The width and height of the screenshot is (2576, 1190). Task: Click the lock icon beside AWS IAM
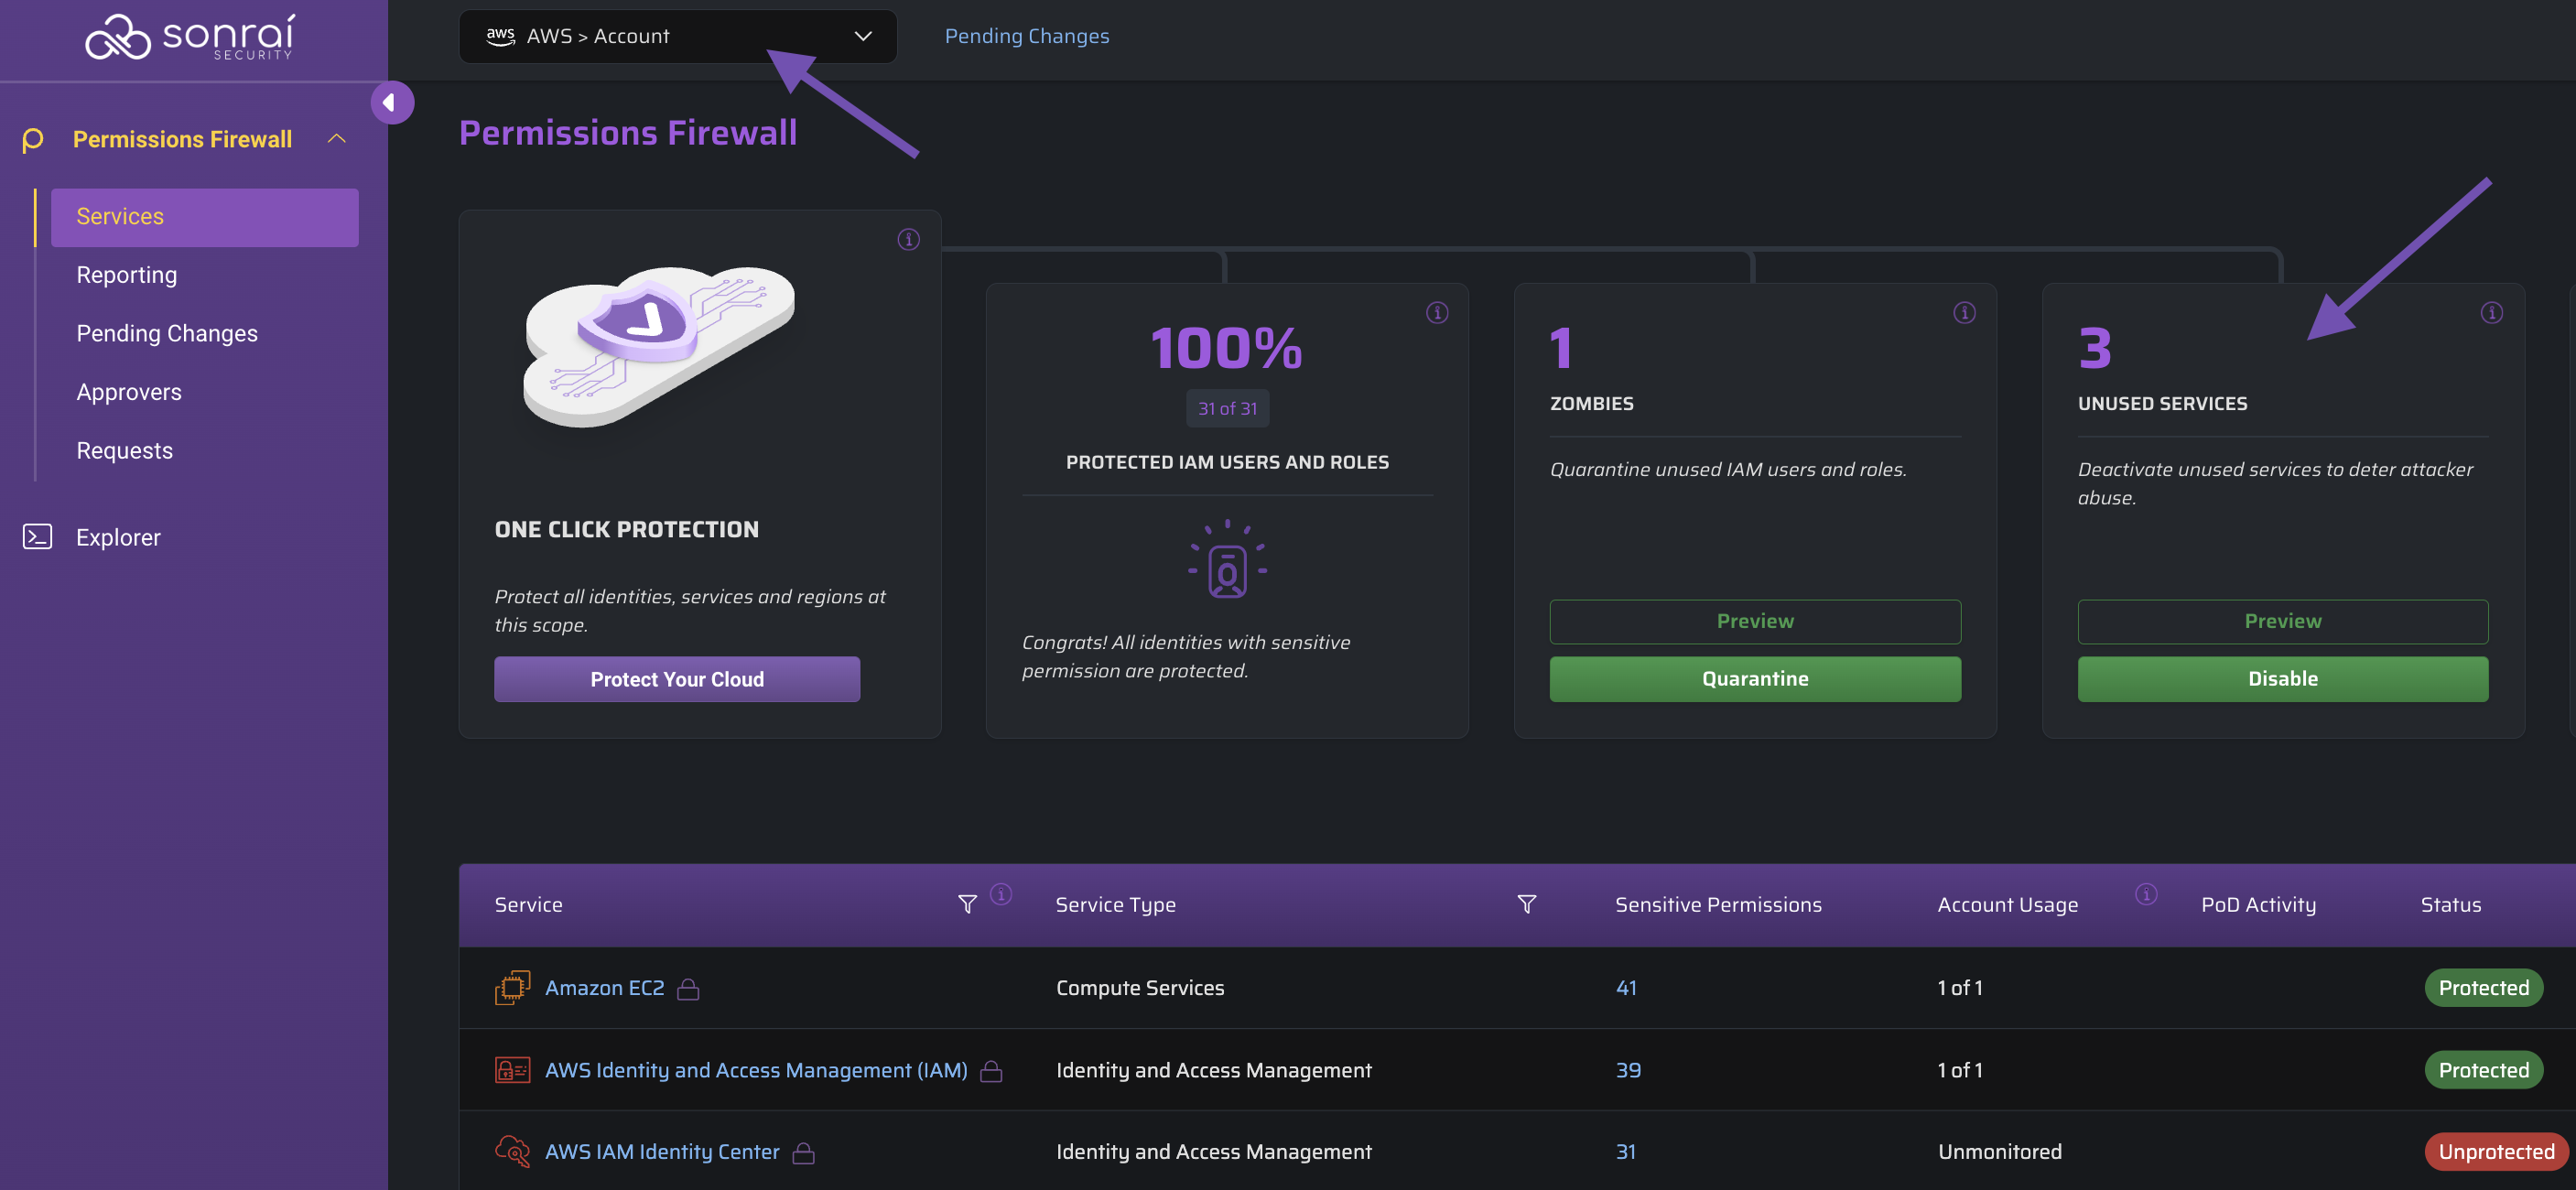(x=991, y=1070)
